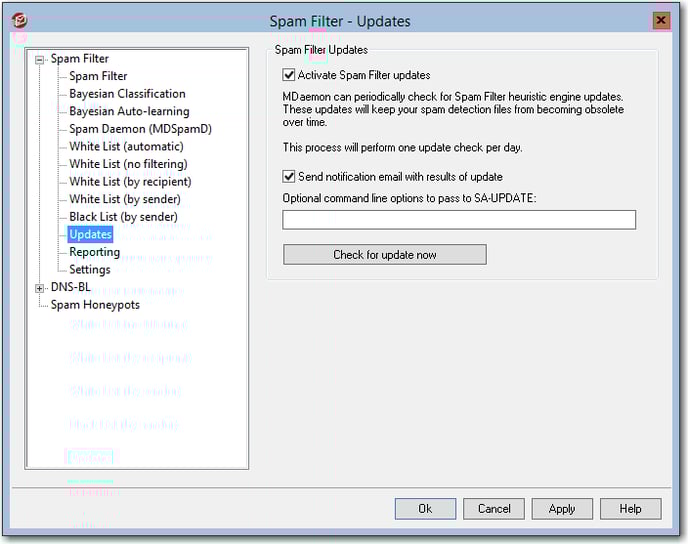
Task: Select Spam Daemon (MDSpamD) in tree
Action: click(140, 129)
